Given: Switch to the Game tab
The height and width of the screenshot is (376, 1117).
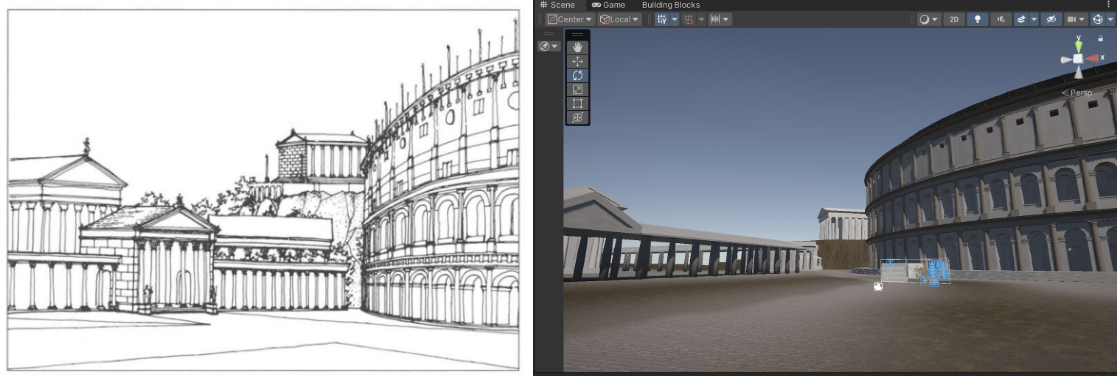Looking at the screenshot, I should coord(608,5).
